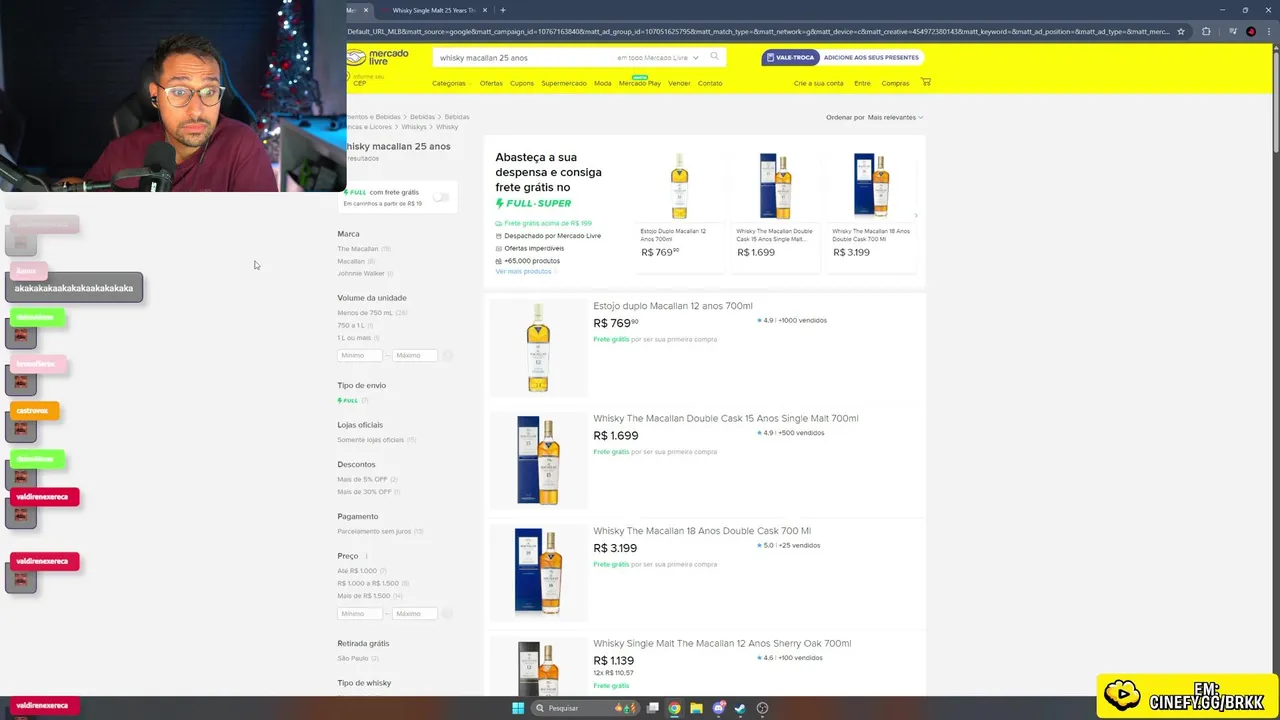Click the maximum price input field

pyautogui.click(x=414, y=613)
